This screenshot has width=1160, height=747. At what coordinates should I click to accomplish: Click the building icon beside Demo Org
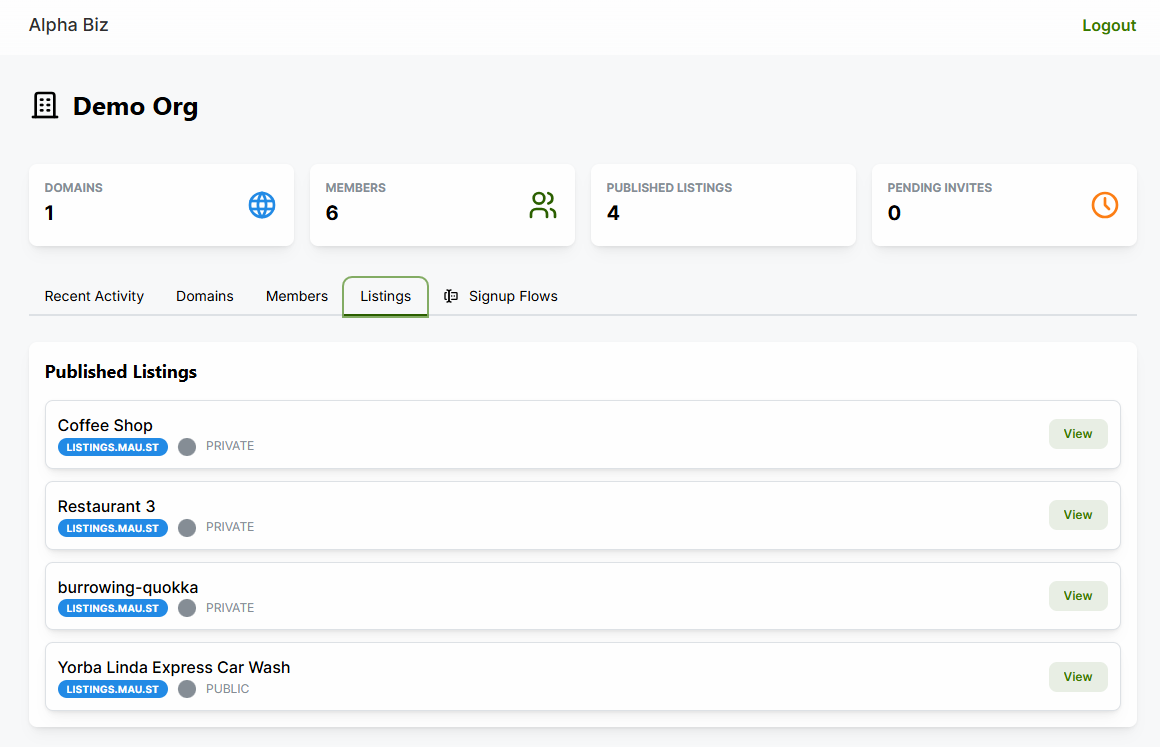pos(45,105)
